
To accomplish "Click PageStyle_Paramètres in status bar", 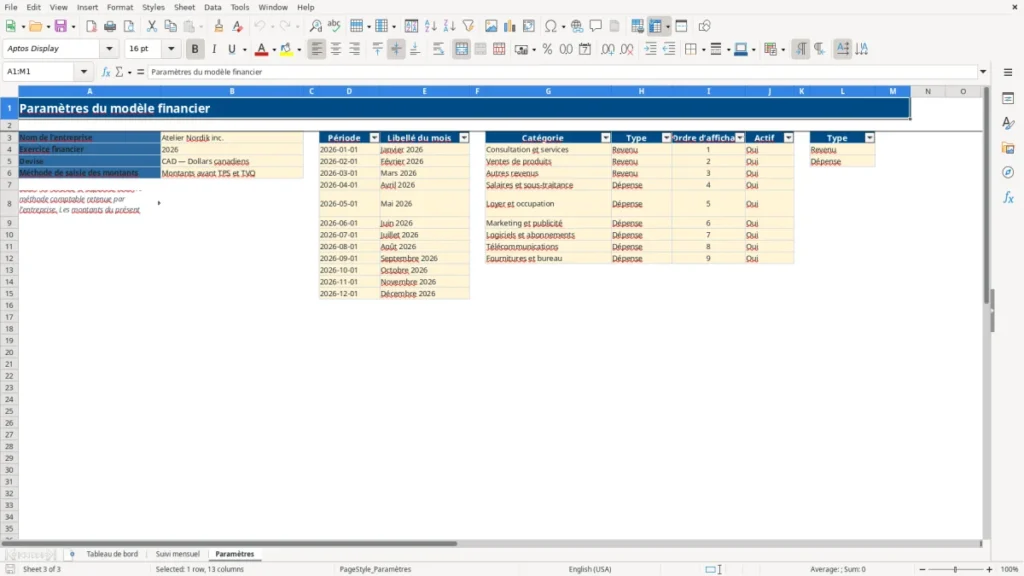I will tap(376, 569).
